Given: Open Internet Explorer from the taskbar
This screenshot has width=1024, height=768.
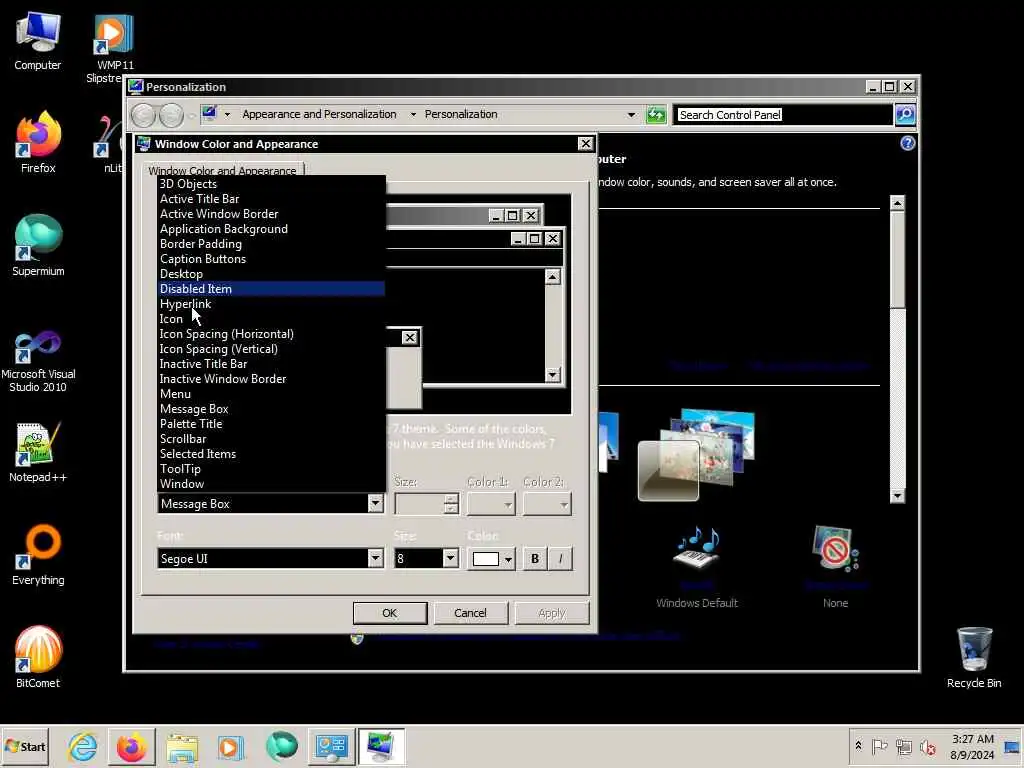Looking at the screenshot, I should (83, 746).
